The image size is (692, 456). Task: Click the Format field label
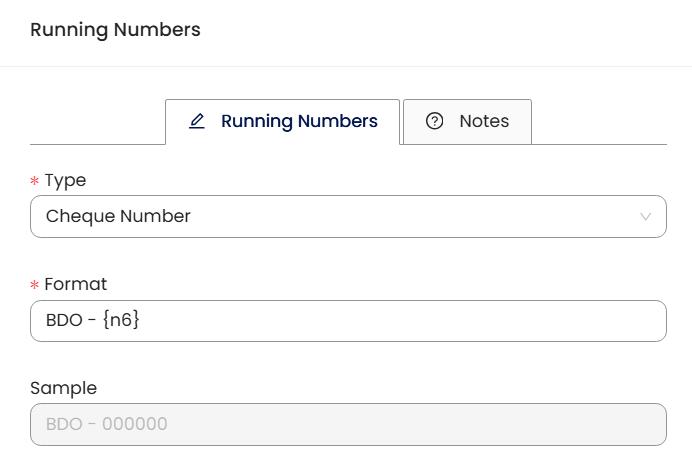coord(75,285)
